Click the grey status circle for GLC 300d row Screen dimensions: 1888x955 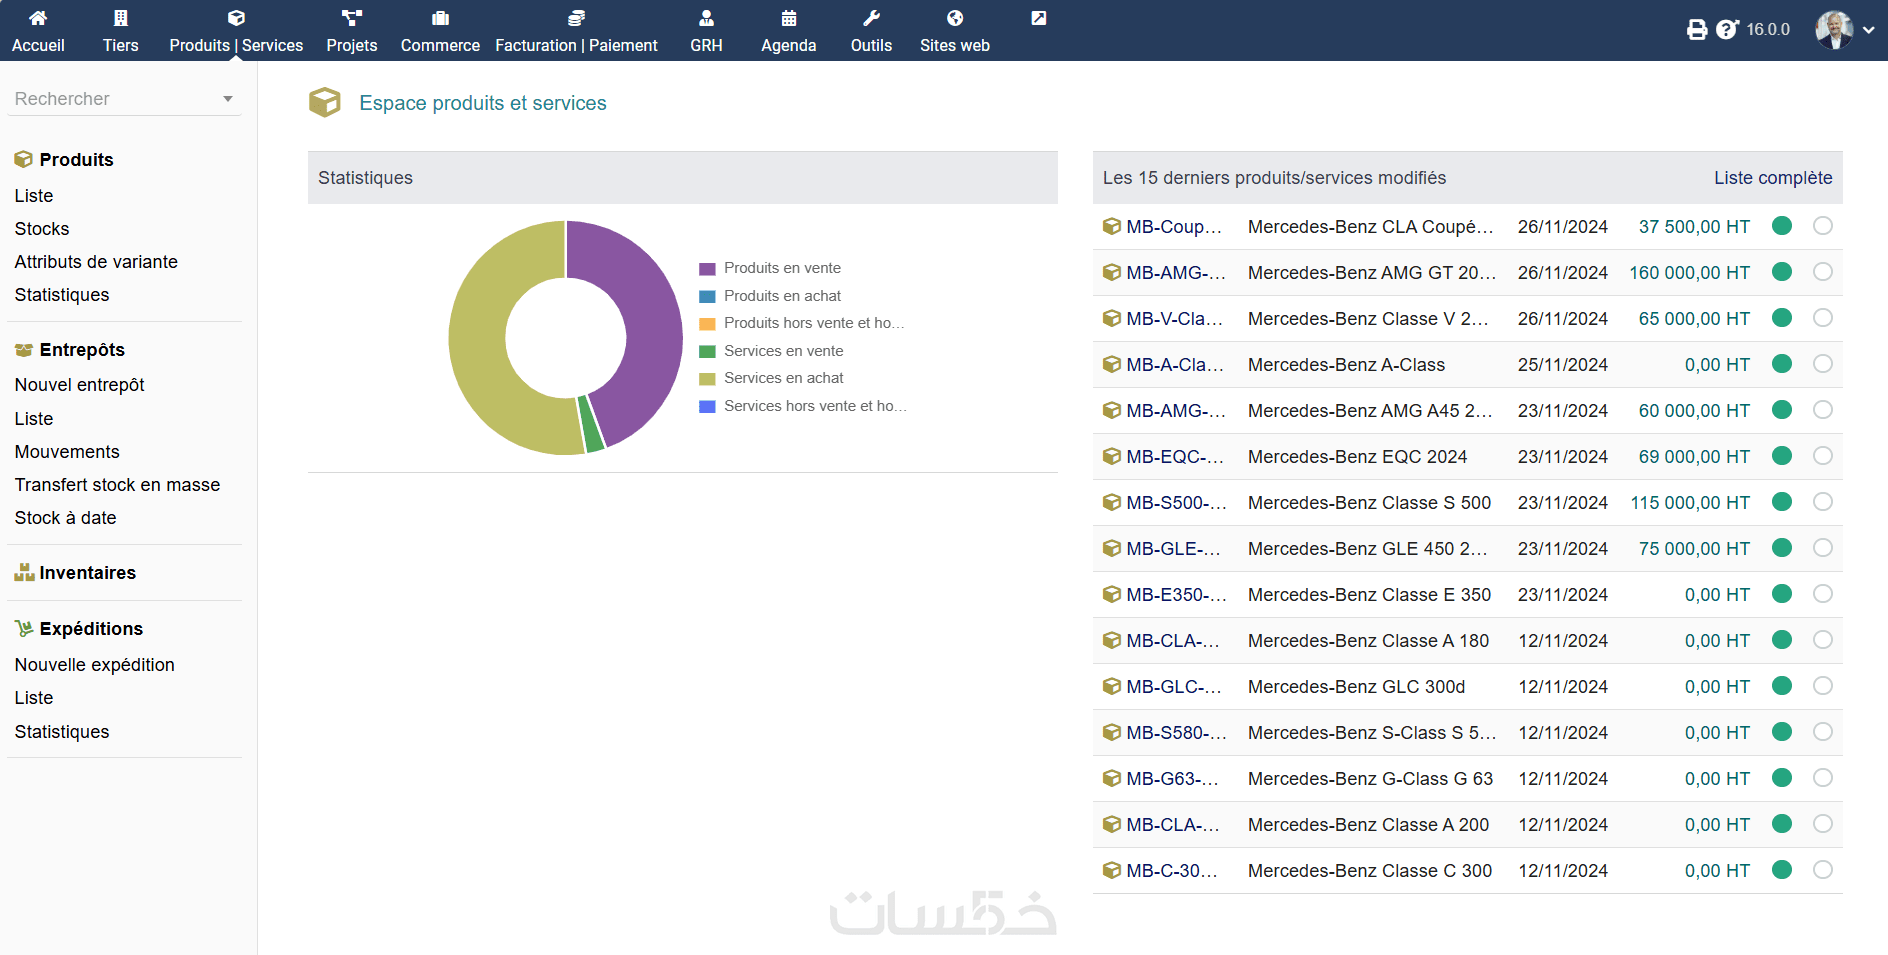pos(1823,686)
